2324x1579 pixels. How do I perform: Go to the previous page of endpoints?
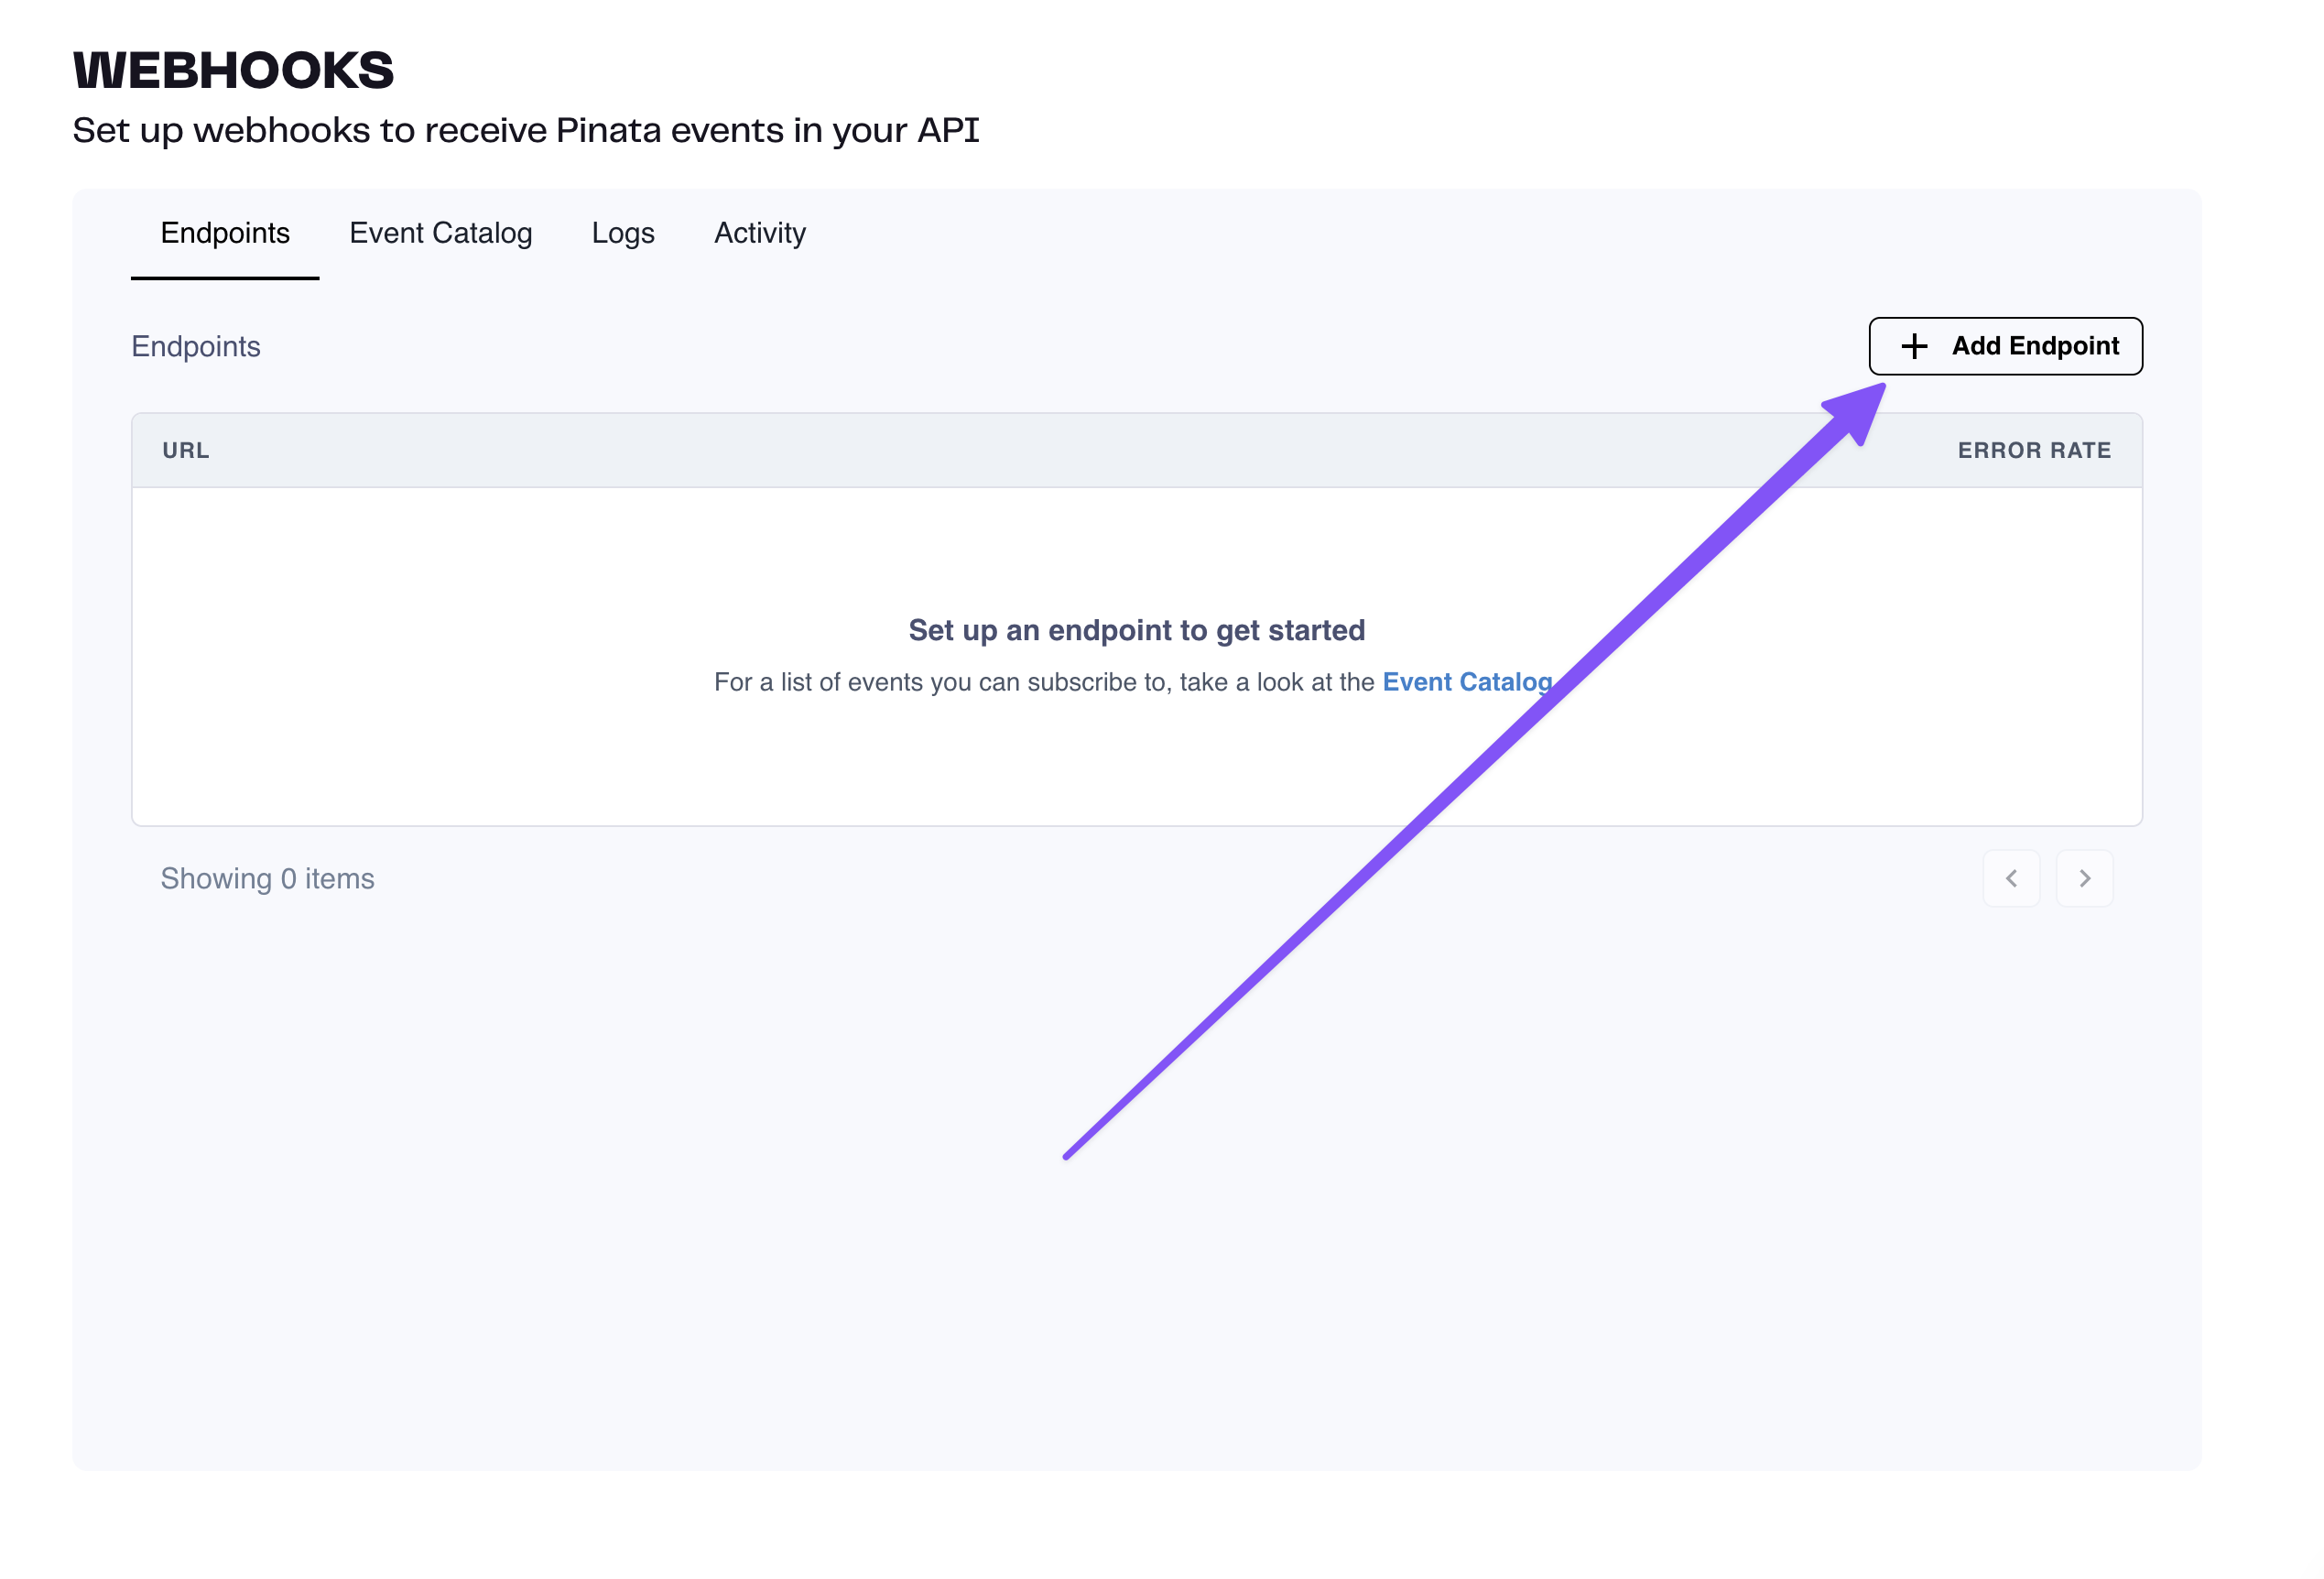(x=2011, y=878)
